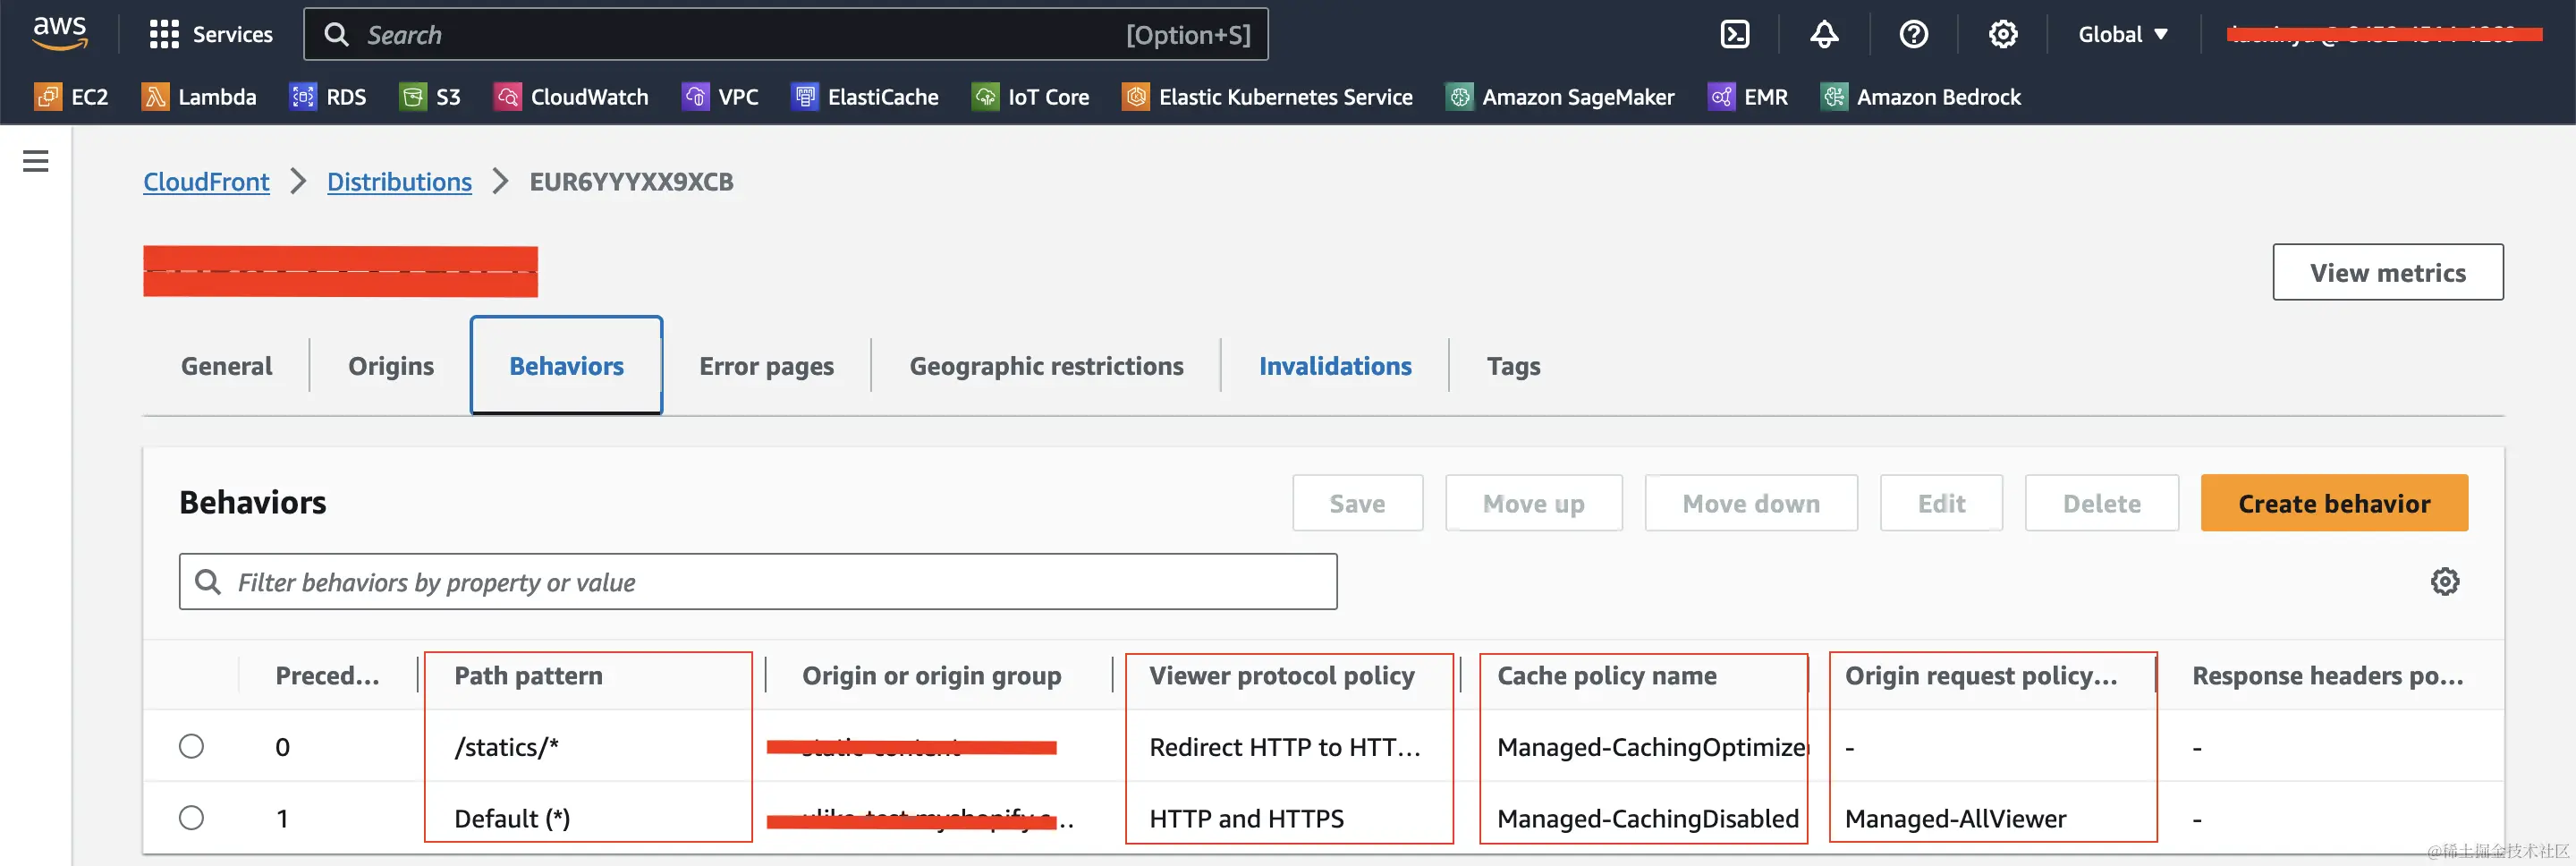Viewport: 2576px width, 866px height.
Task: Select the /statics/* behavior radio button
Action: click(x=191, y=747)
